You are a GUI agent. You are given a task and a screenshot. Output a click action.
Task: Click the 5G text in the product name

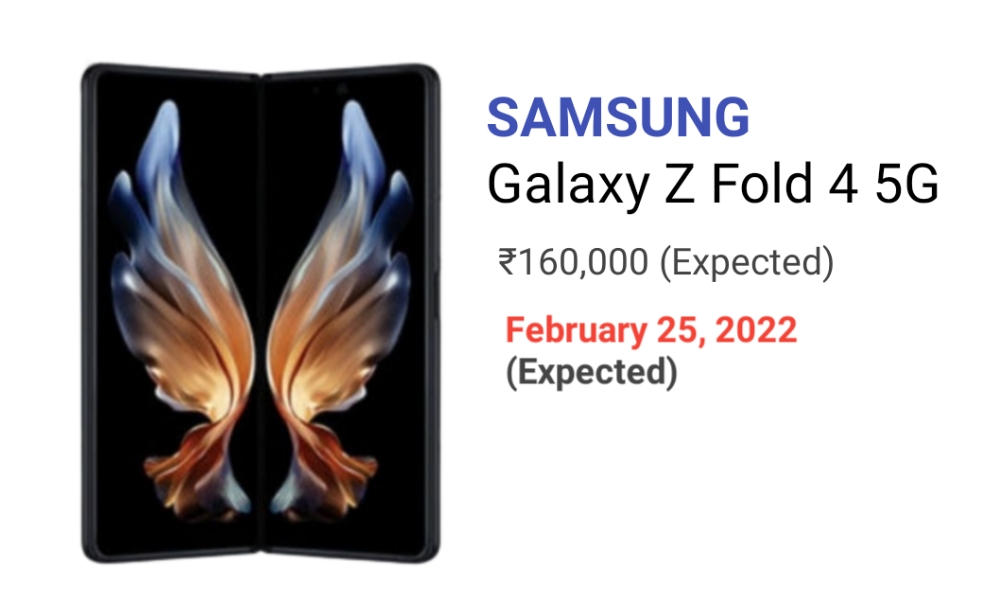click(907, 184)
